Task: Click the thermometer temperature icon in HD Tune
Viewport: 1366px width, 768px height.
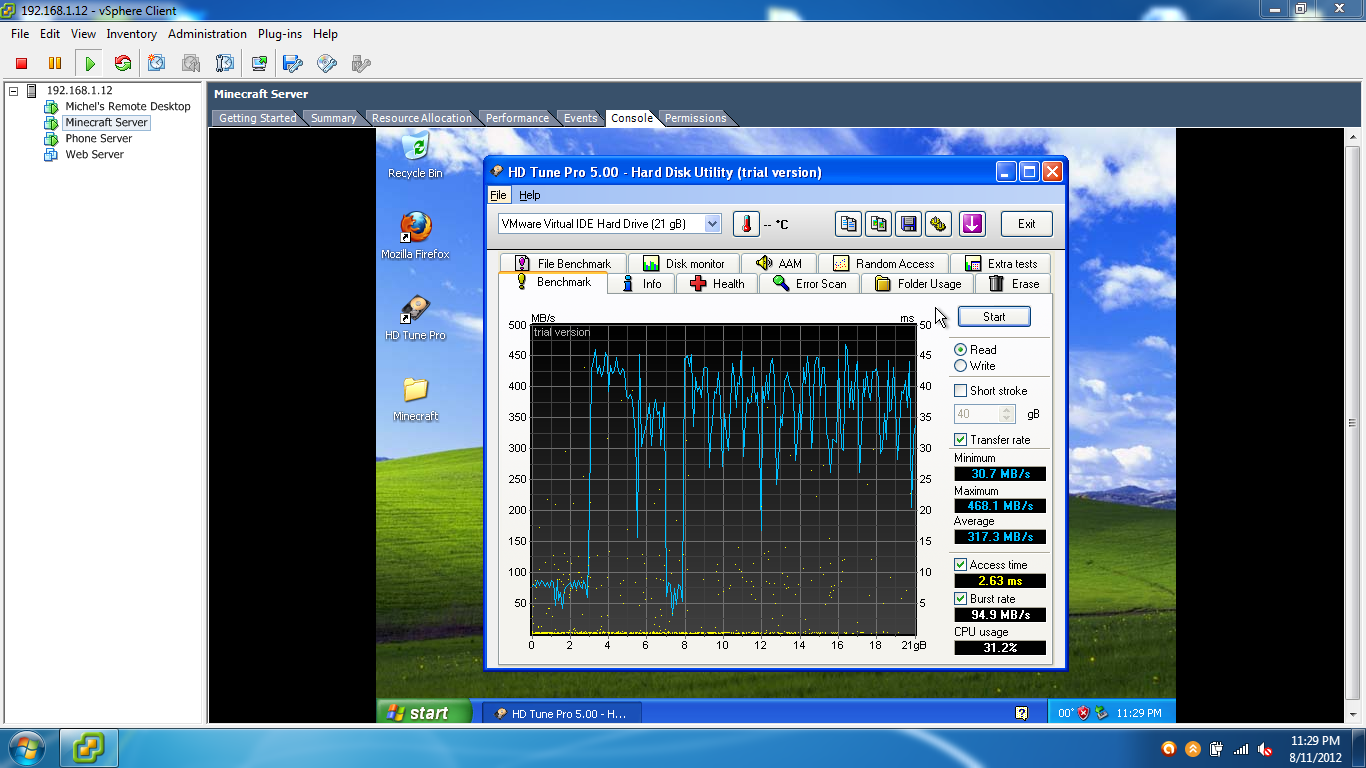Action: (746, 224)
